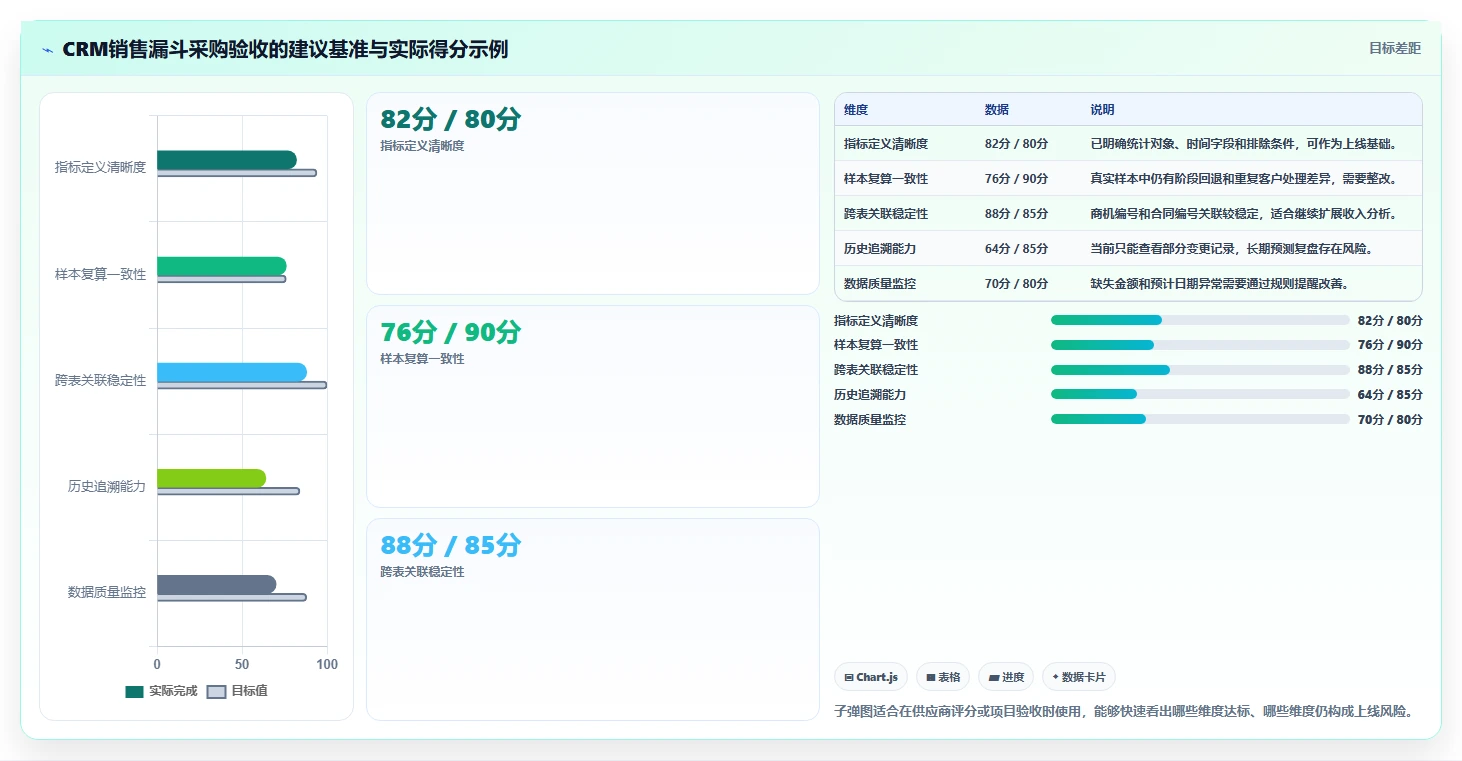
Task: Open the 88分 / 85分 data card
Action: tap(593, 619)
